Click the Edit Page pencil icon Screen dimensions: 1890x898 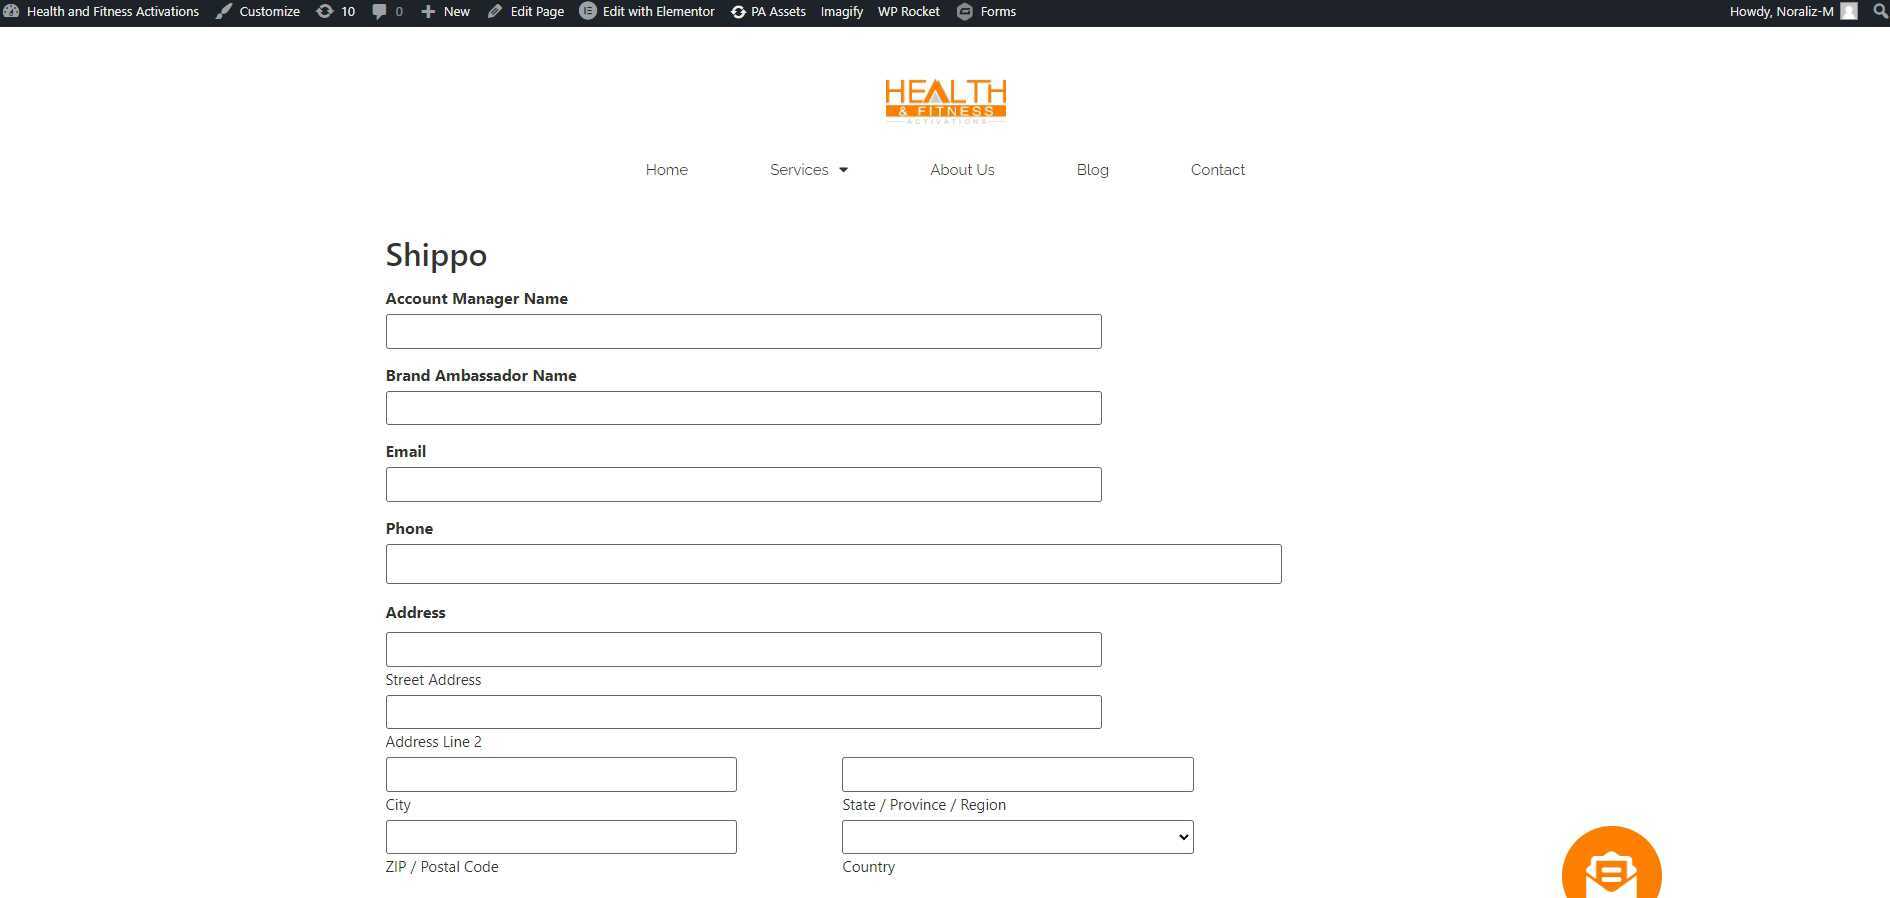point(495,12)
